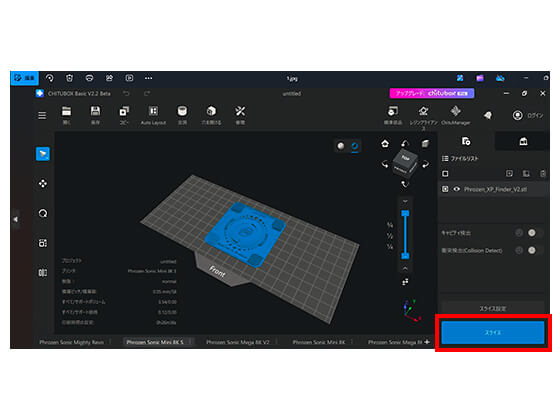Open the ChituManager toolbar icon
Viewport: 560px width, 420px height.
pyautogui.click(x=455, y=111)
